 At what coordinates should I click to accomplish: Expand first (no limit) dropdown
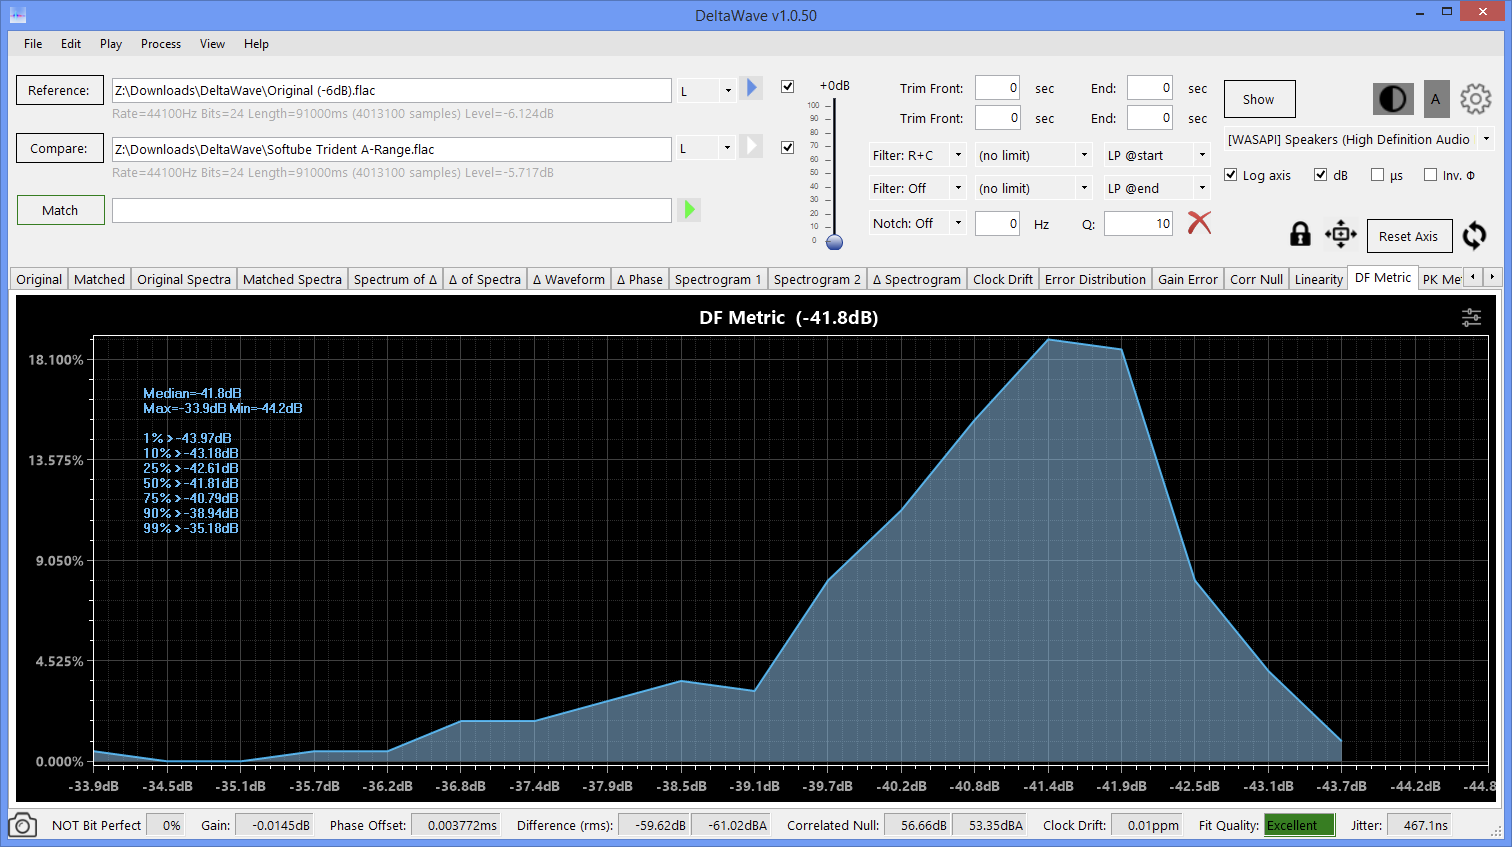coord(1034,155)
